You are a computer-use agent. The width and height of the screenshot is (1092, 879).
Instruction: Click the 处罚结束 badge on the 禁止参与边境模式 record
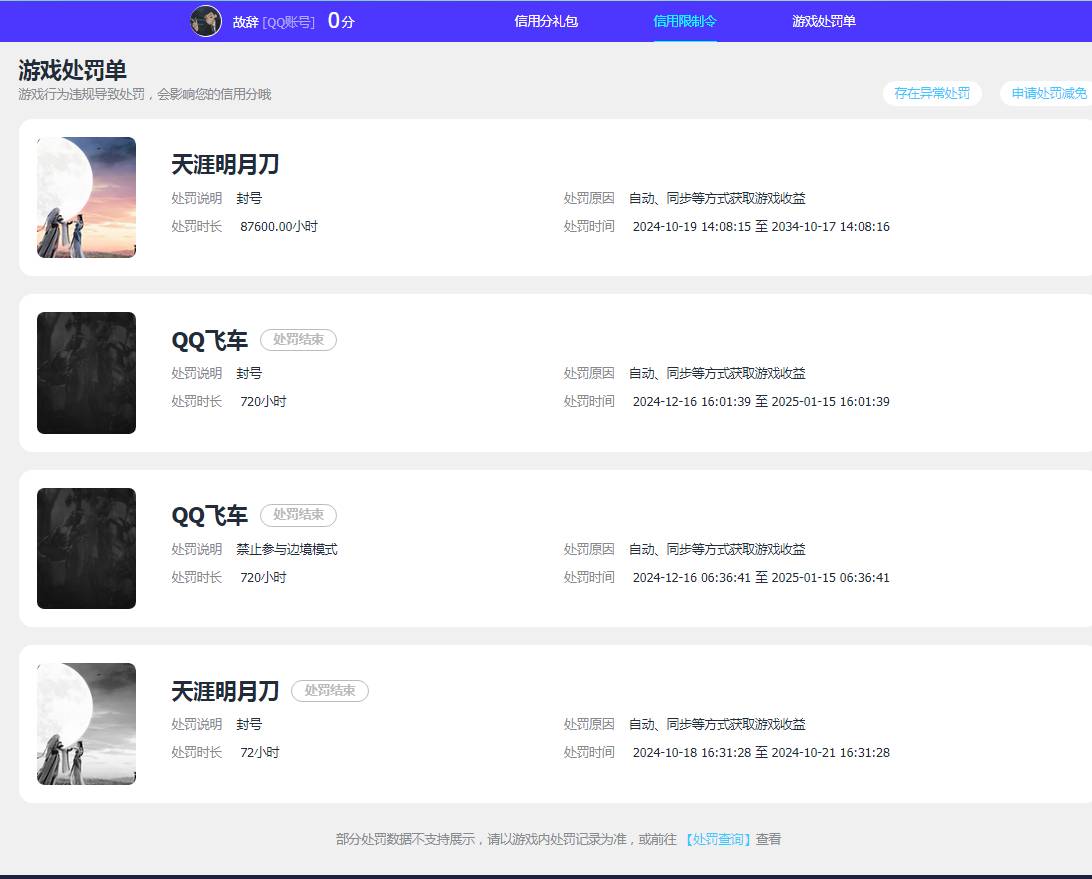[x=298, y=515]
